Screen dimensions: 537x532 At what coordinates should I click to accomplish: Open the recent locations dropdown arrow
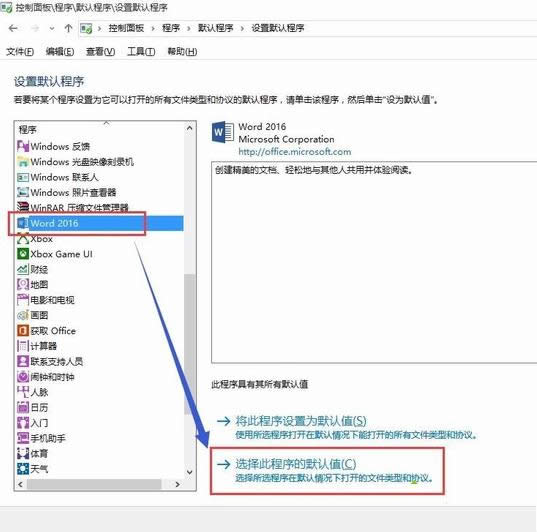[52, 28]
